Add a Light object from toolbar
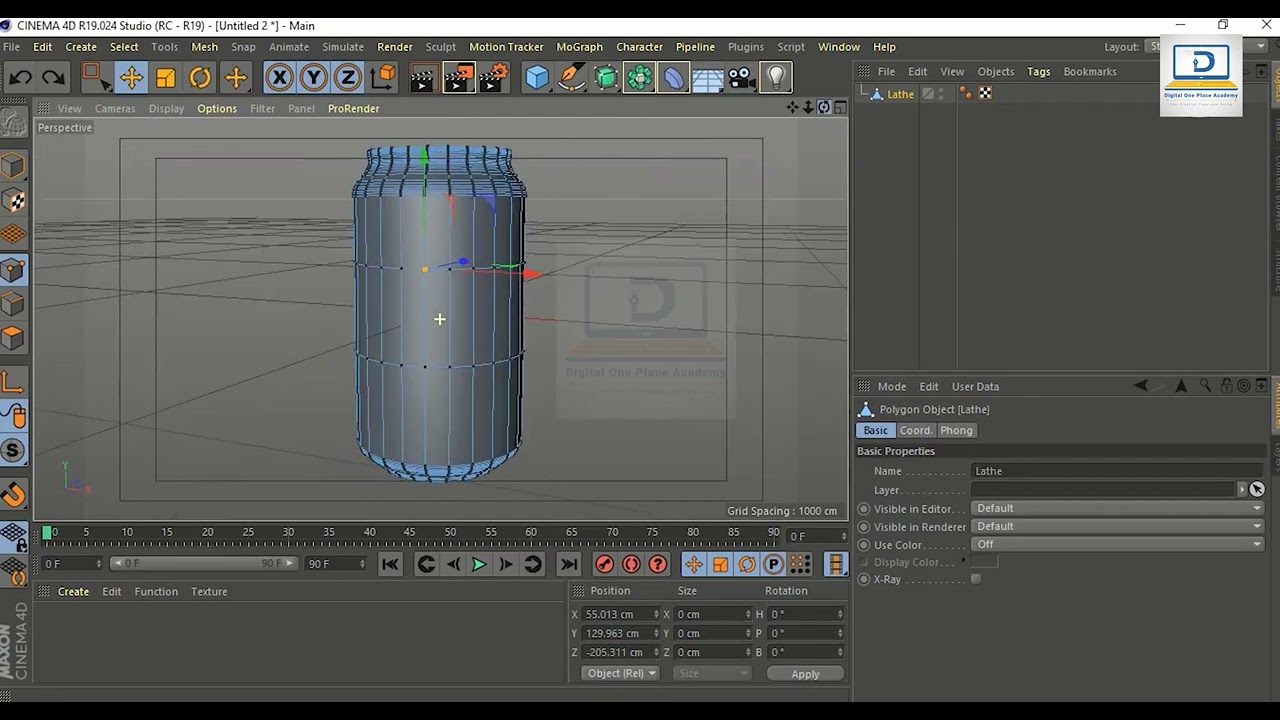The height and width of the screenshot is (720, 1280). [776, 77]
